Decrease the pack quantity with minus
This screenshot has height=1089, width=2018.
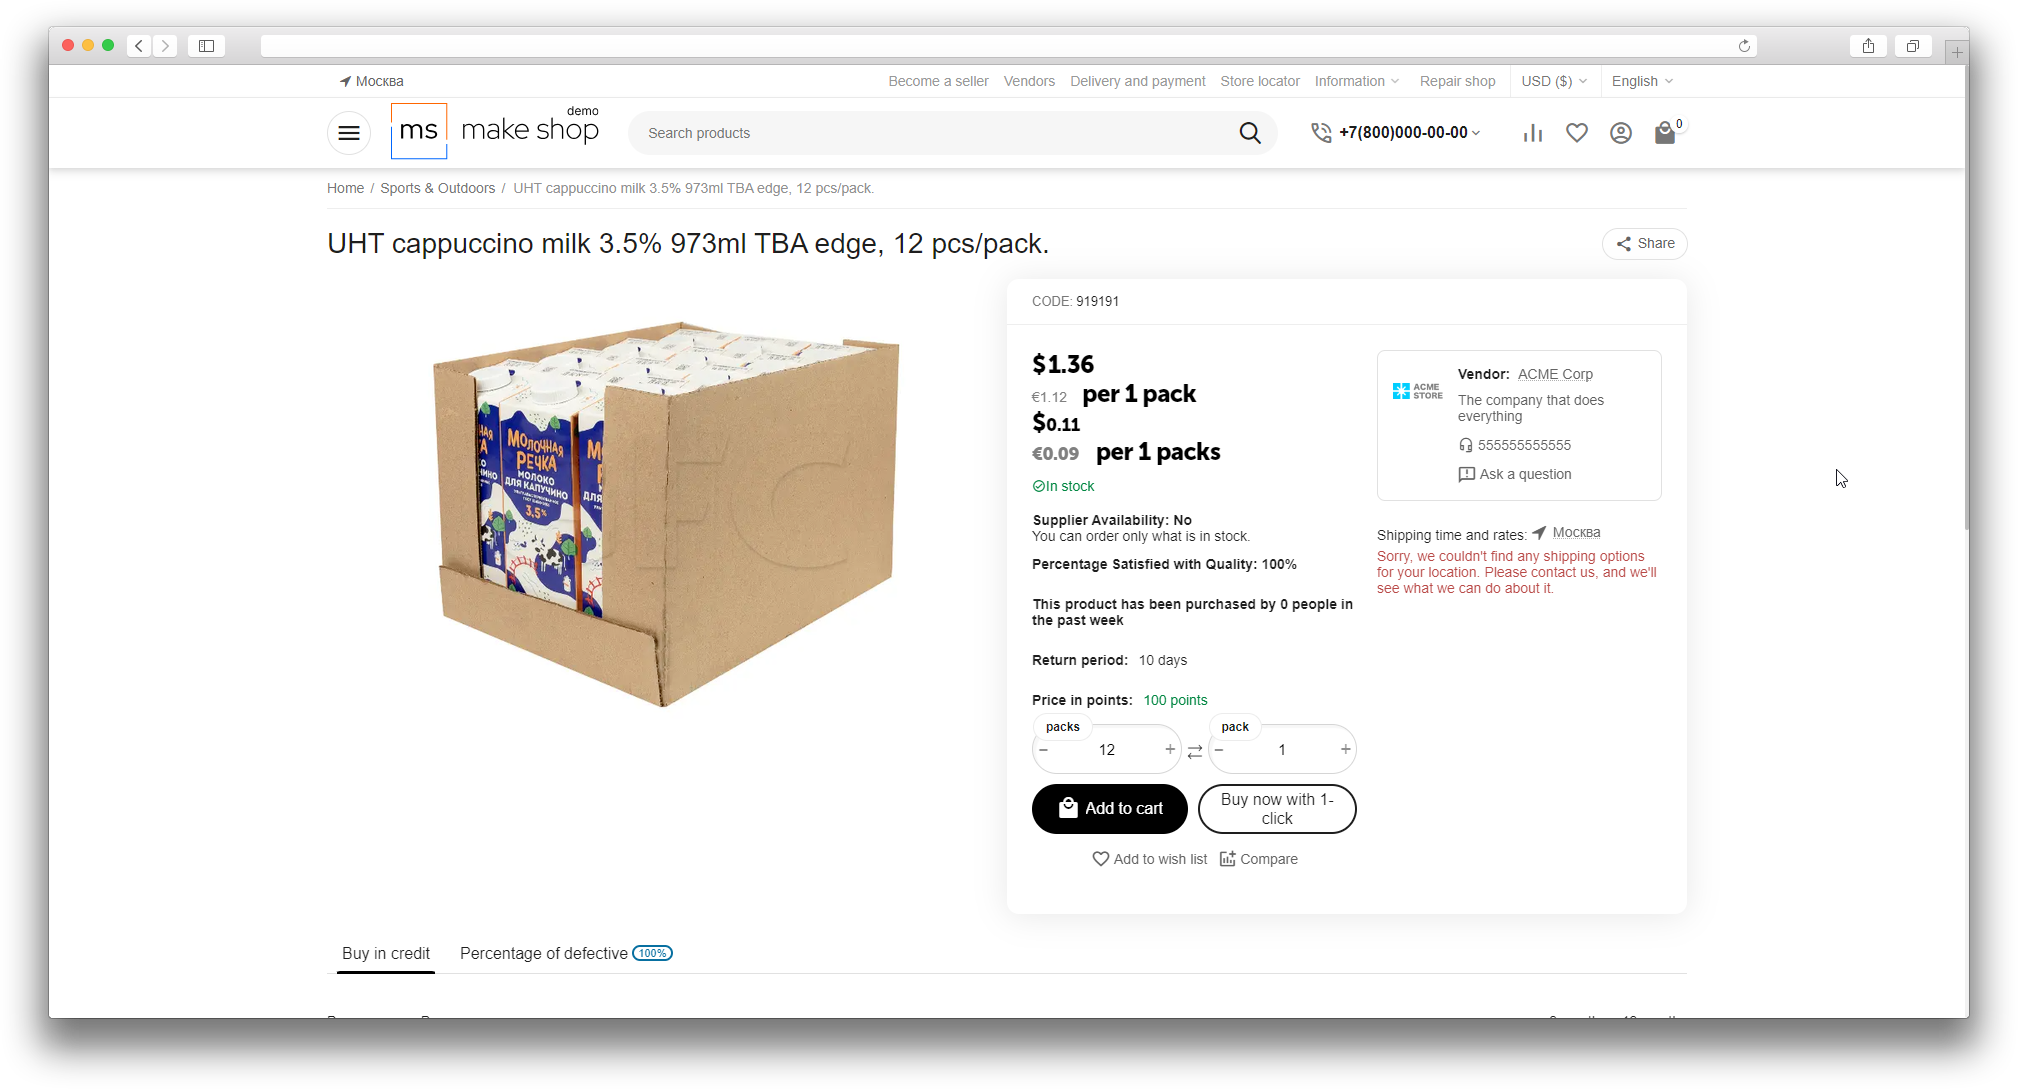coord(1219,750)
